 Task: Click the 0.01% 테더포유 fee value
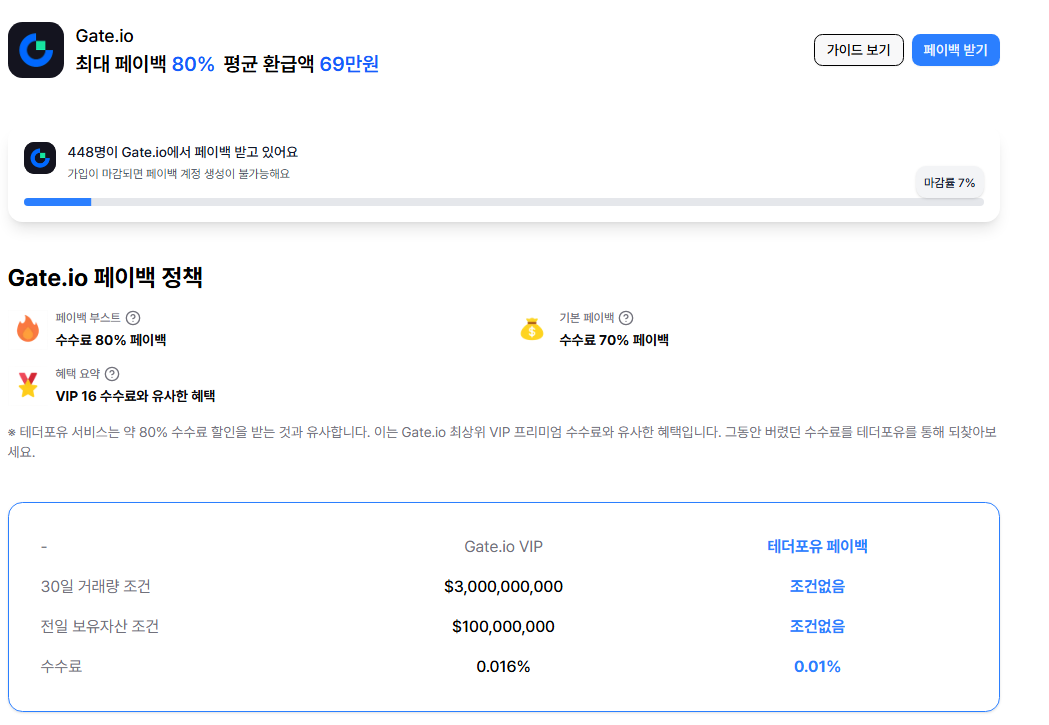[817, 667]
